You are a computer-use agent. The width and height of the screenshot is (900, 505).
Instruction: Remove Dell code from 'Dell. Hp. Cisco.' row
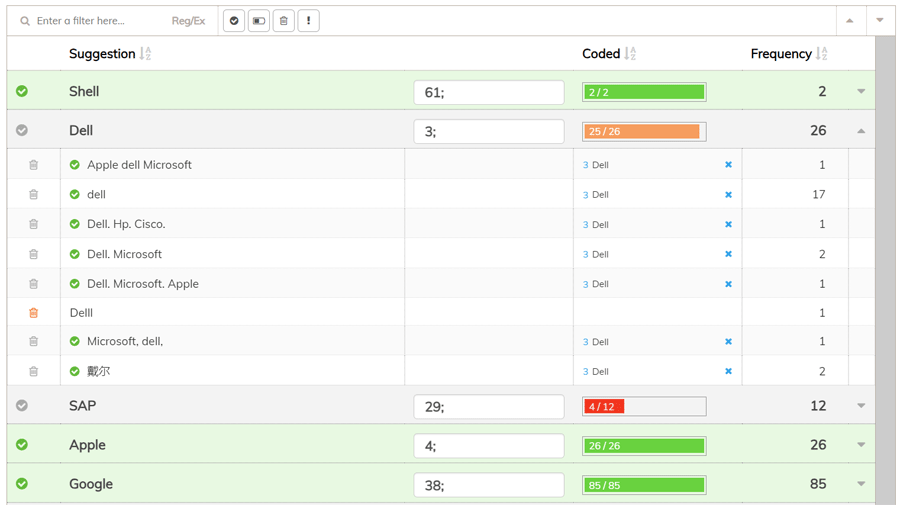(x=728, y=224)
